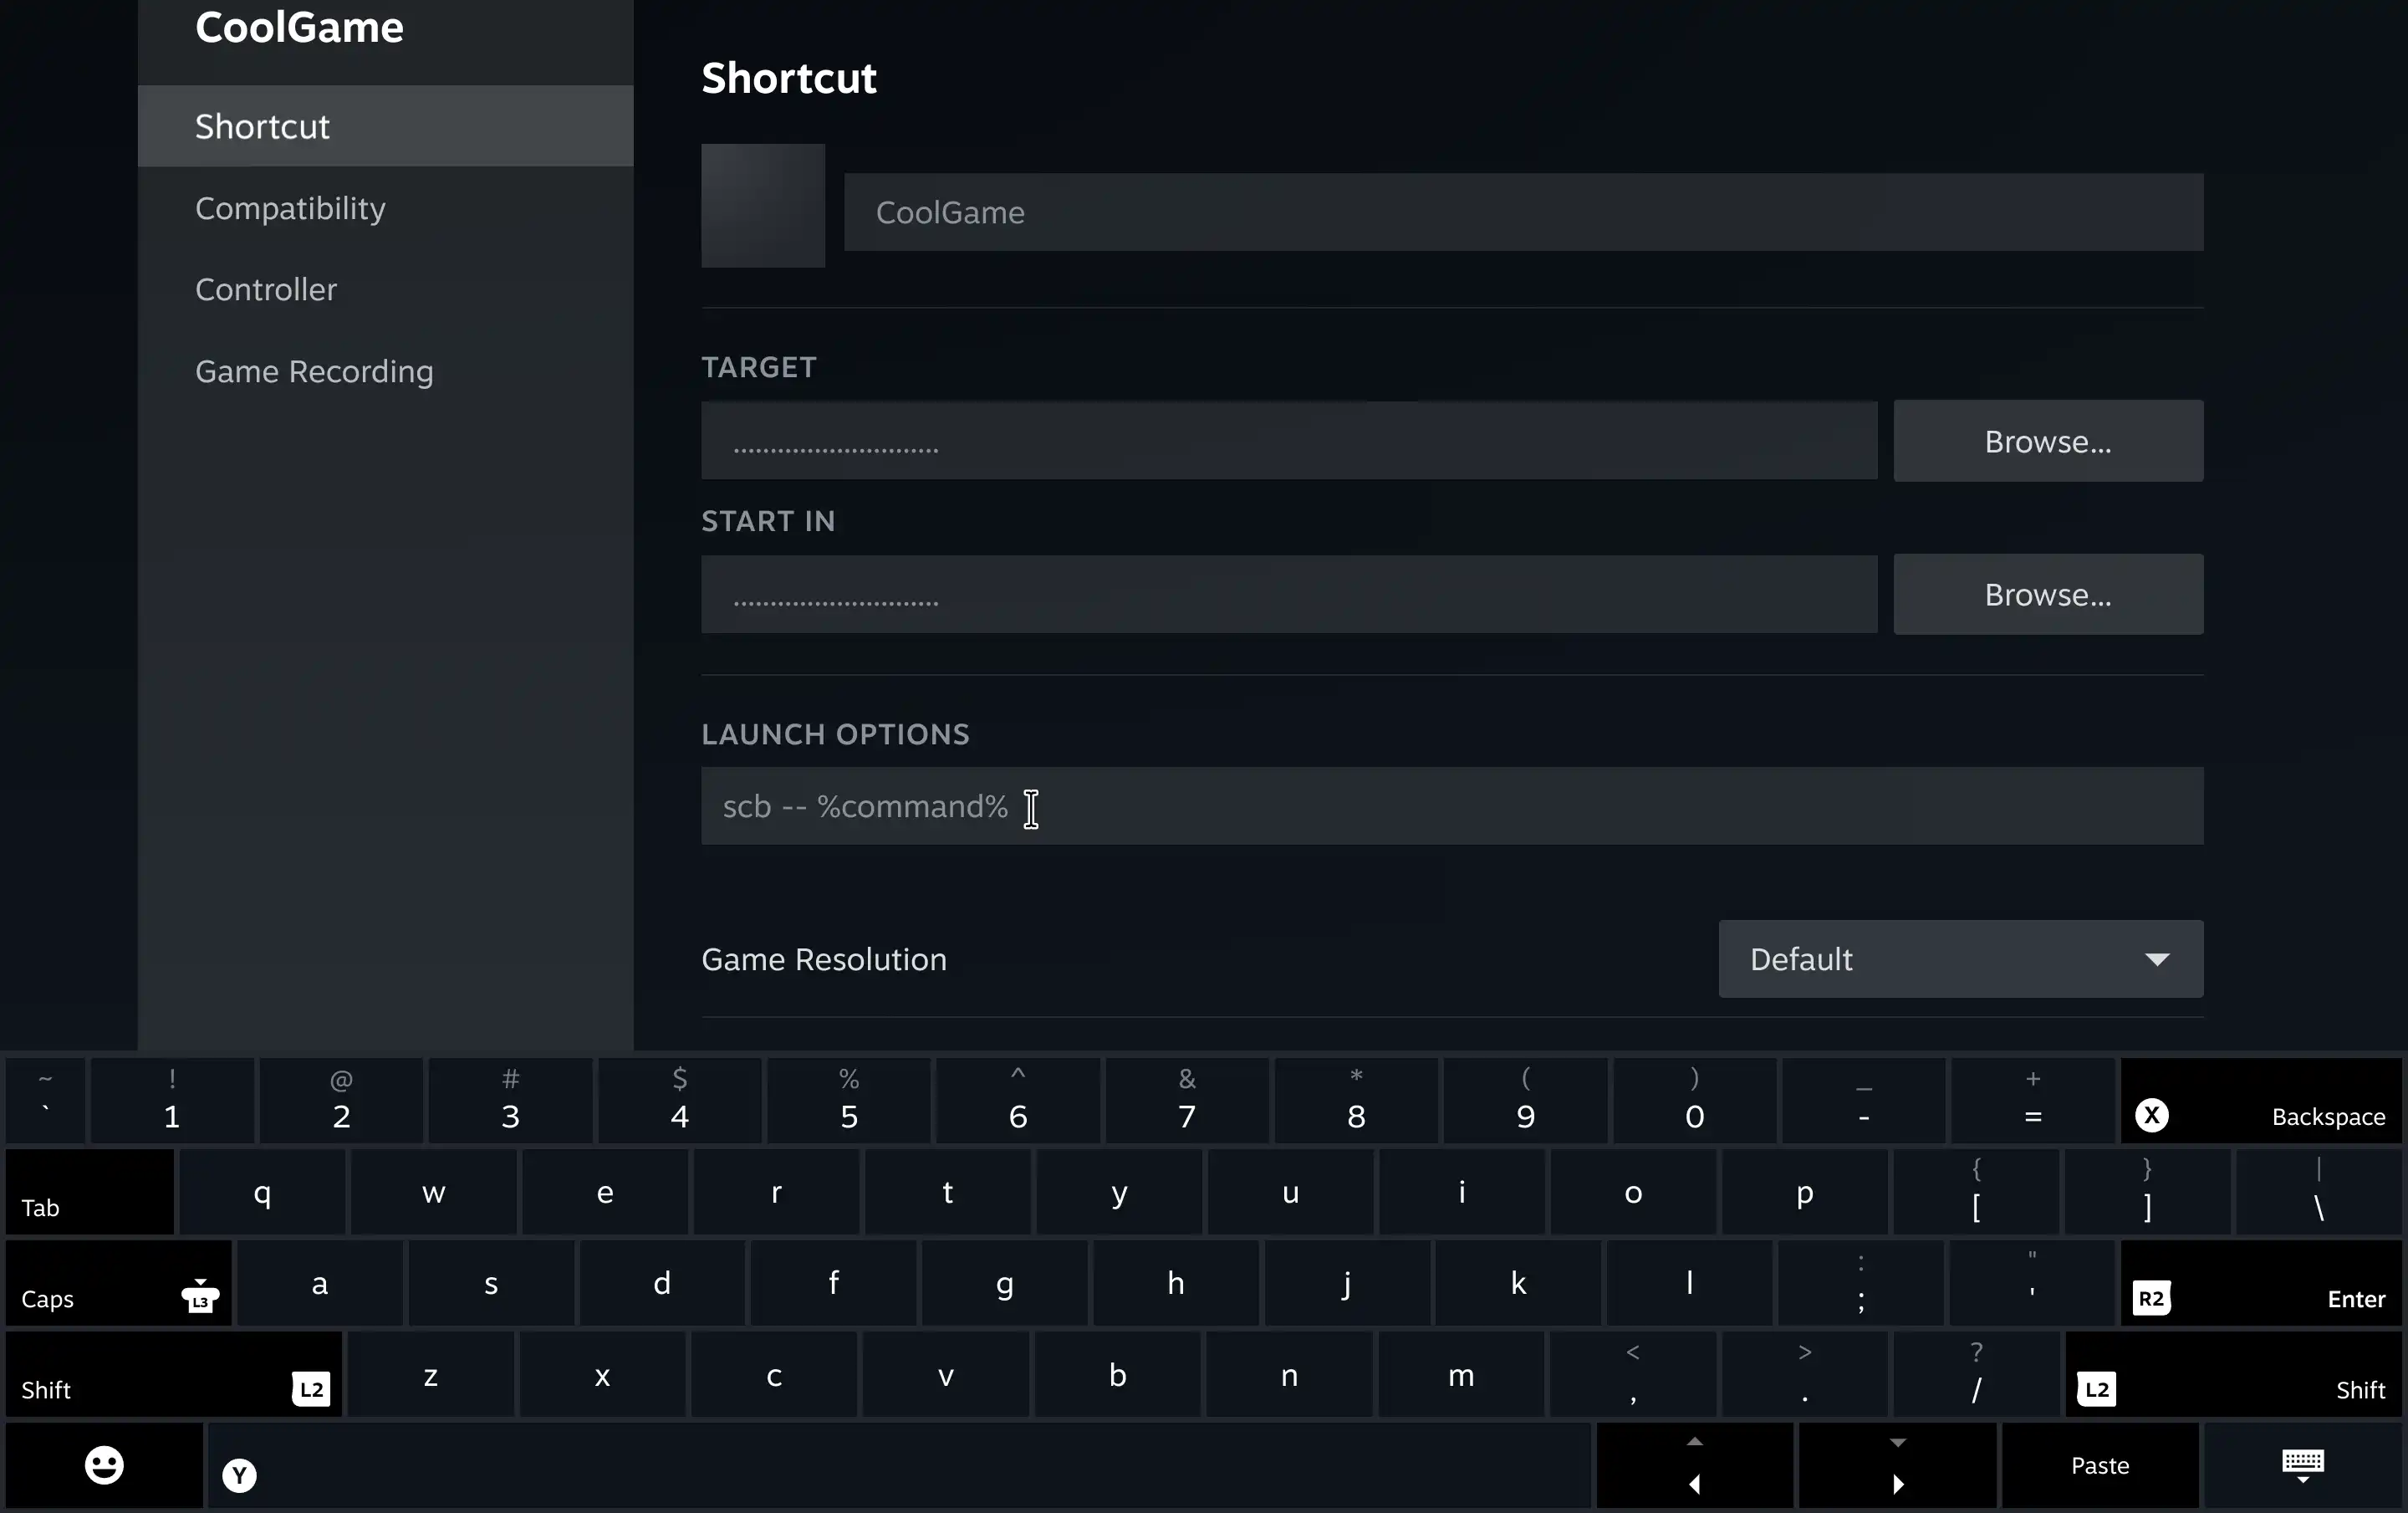
Task: Open the Game Recording tab
Action: 314,372
